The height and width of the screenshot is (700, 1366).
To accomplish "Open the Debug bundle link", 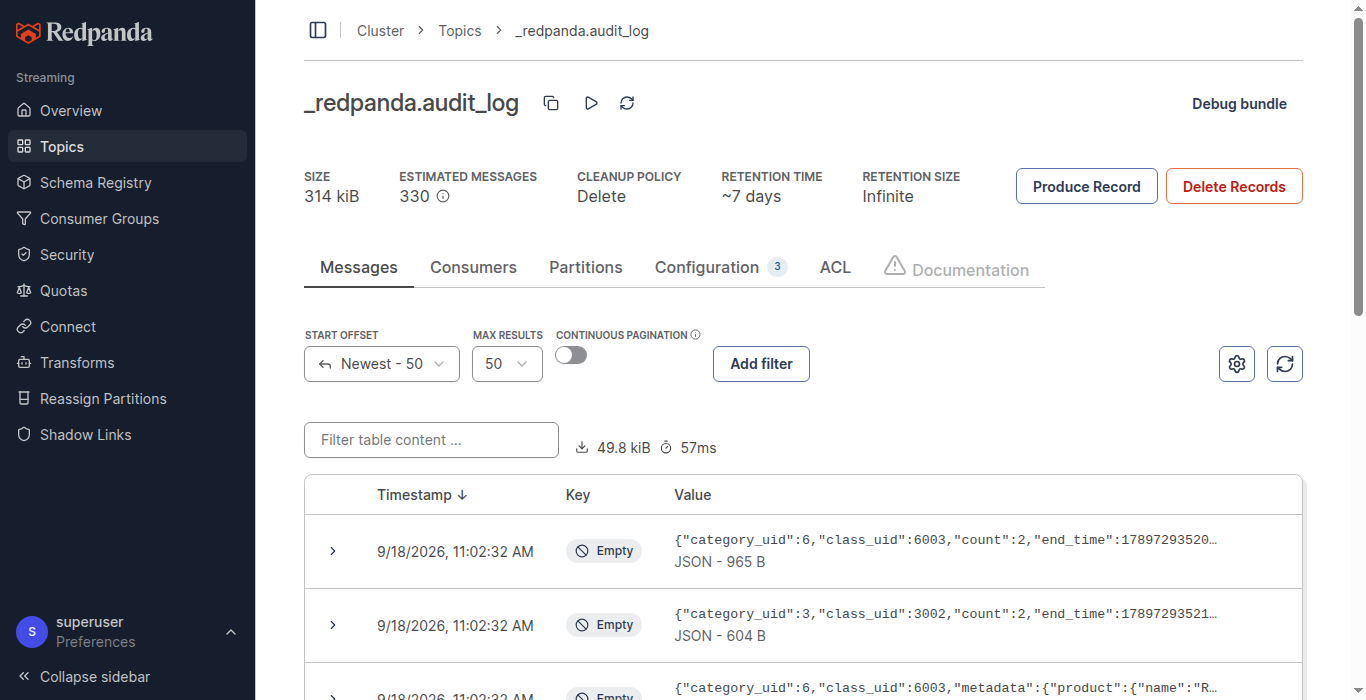I will (x=1239, y=104).
